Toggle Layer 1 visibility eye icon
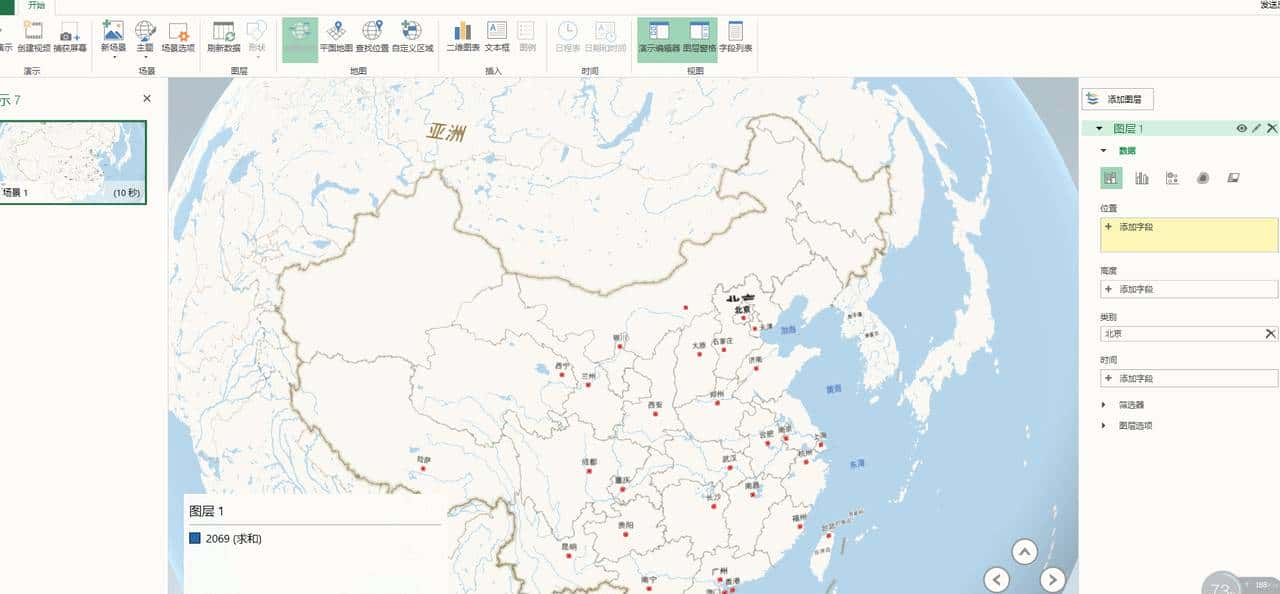The image size is (1280, 594). click(1242, 129)
